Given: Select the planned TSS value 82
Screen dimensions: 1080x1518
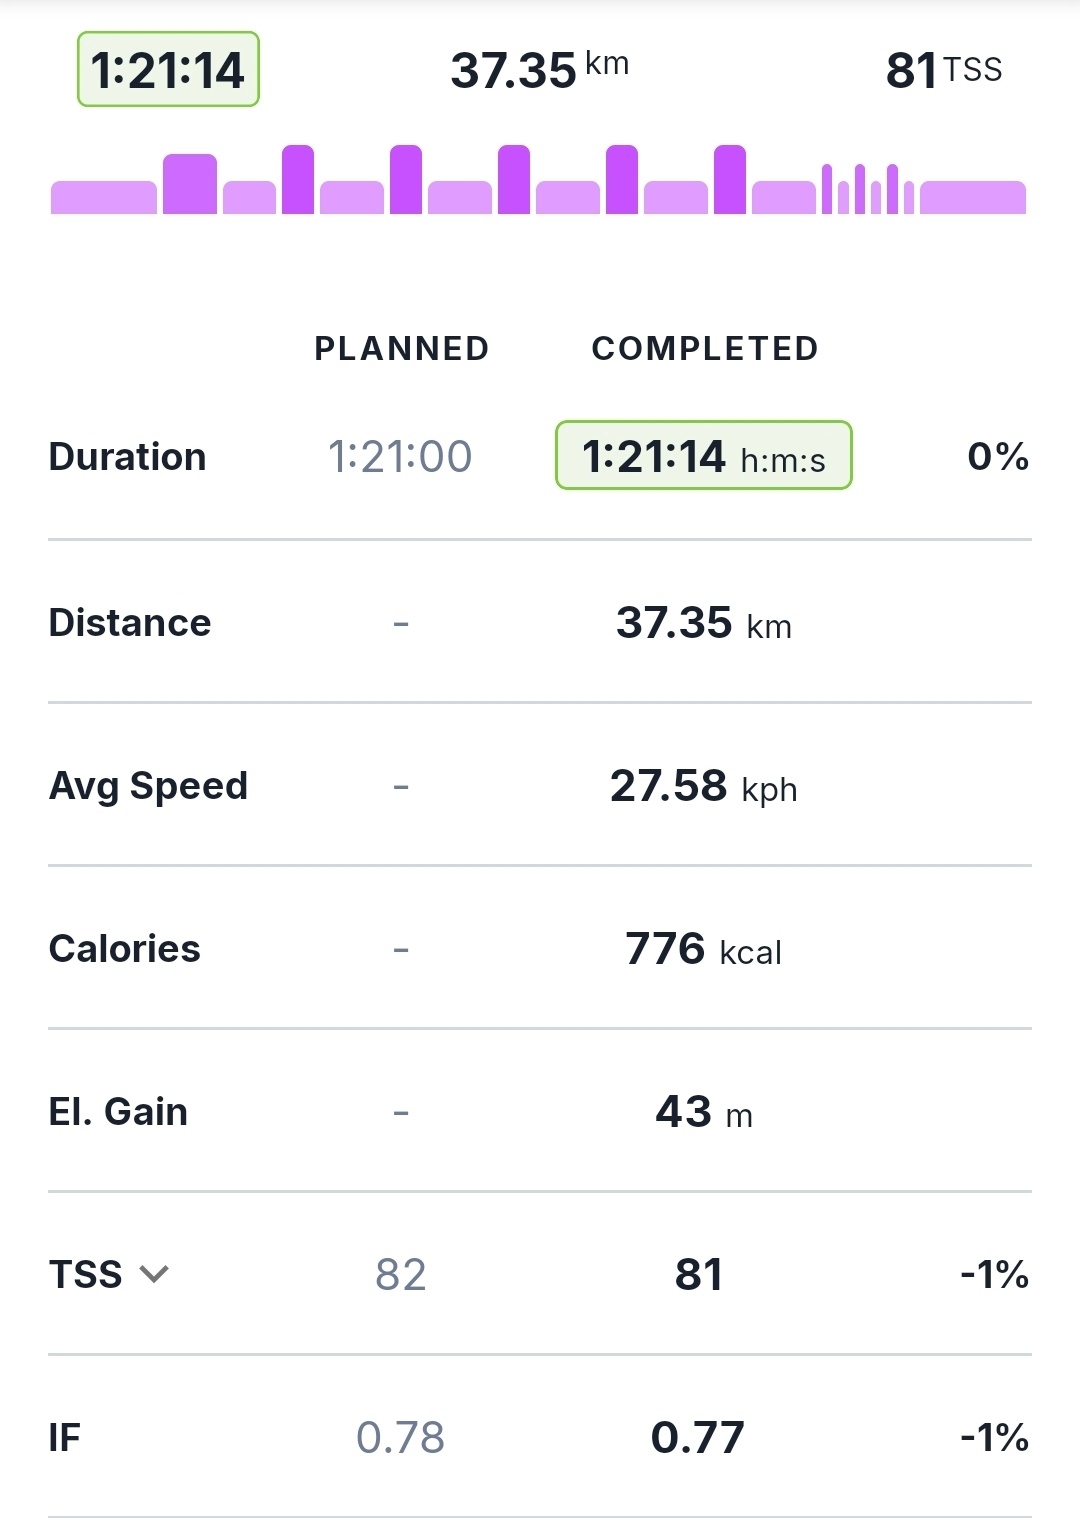Looking at the screenshot, I should pyautogui.click(x=400, y=1275).
